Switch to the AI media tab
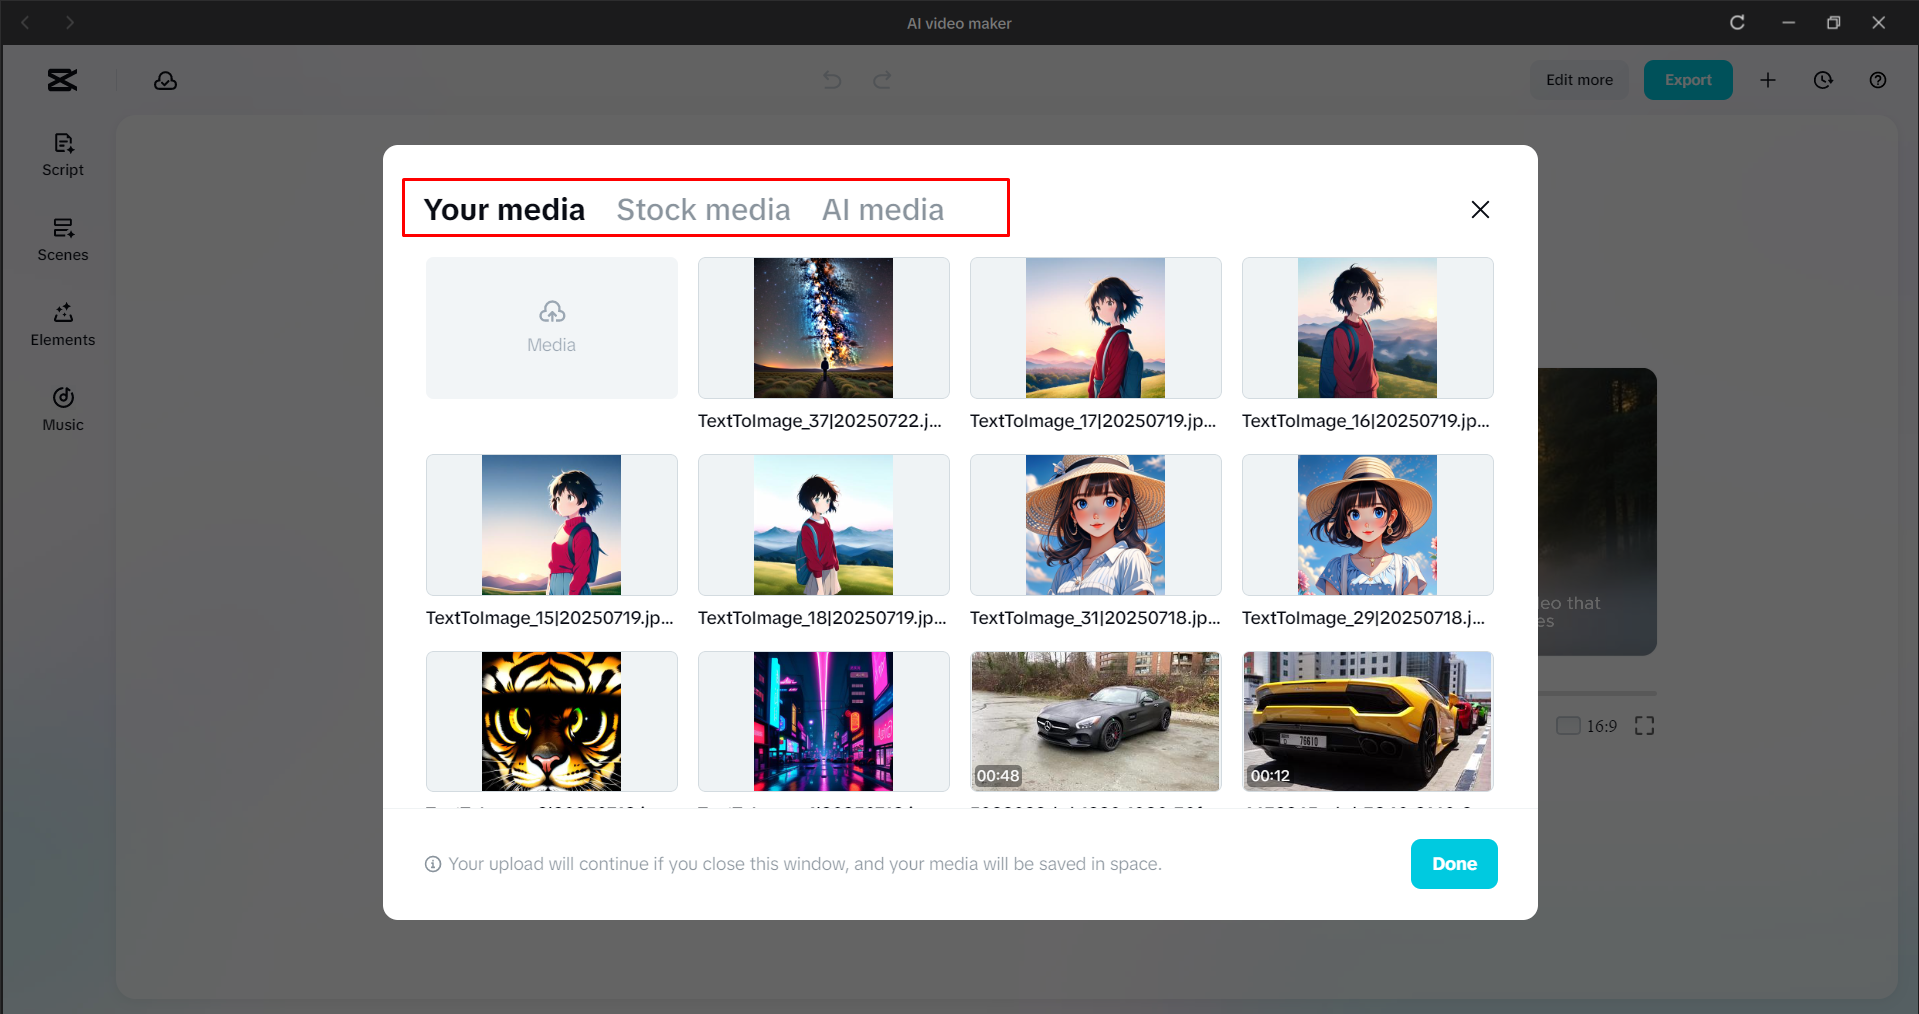 tap(883, 210)
